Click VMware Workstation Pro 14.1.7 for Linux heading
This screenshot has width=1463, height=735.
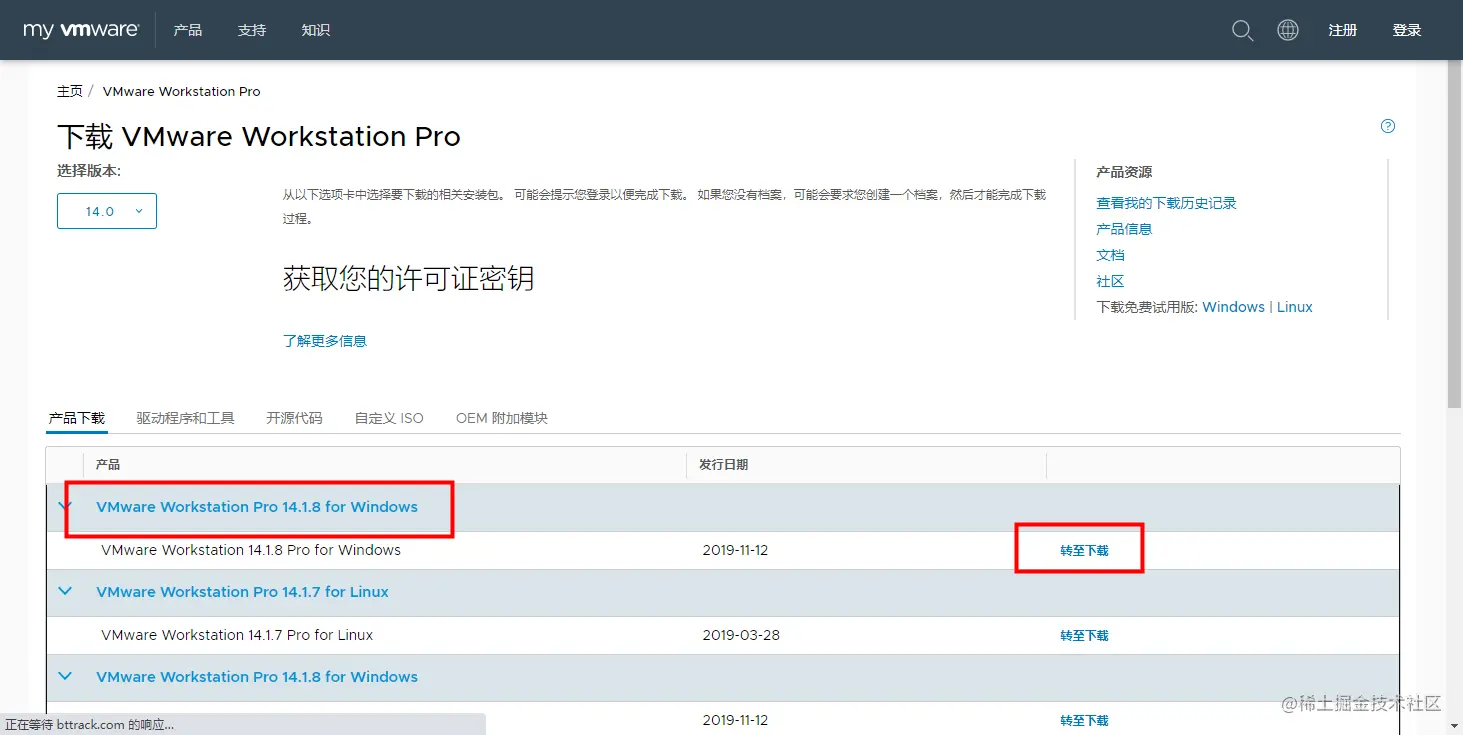click(242, 592)
